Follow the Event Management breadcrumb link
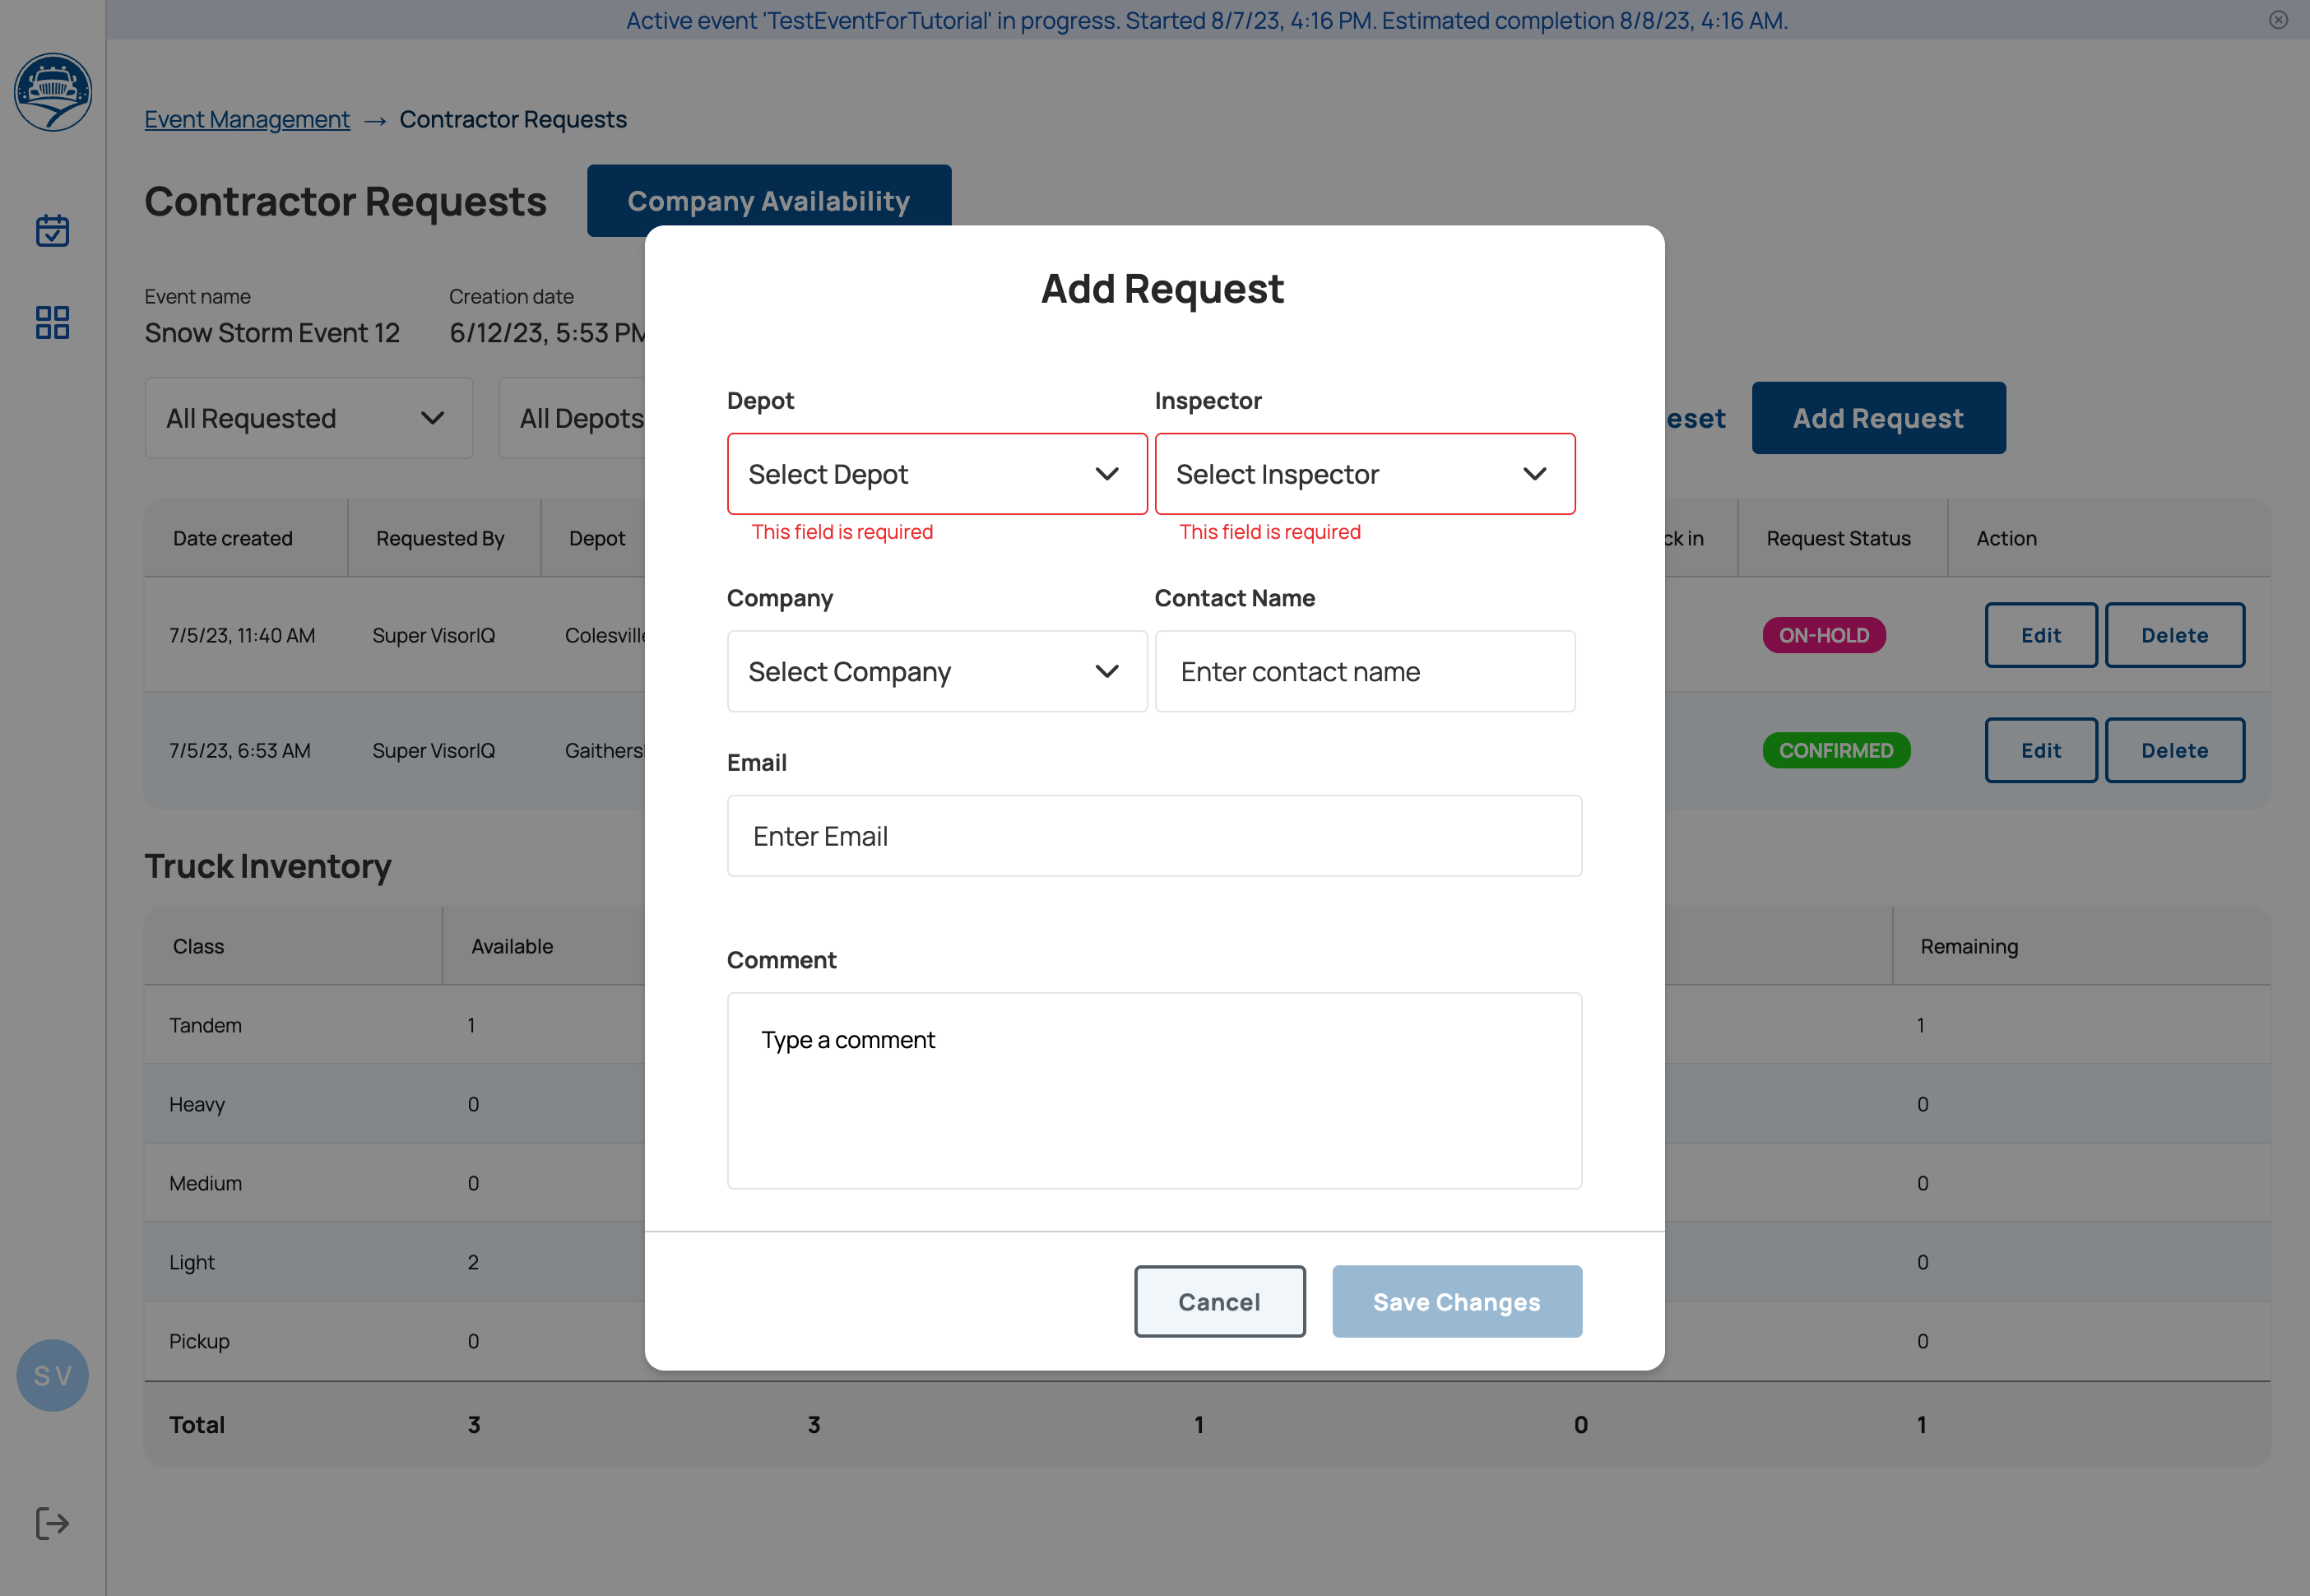 coord(247,119)
